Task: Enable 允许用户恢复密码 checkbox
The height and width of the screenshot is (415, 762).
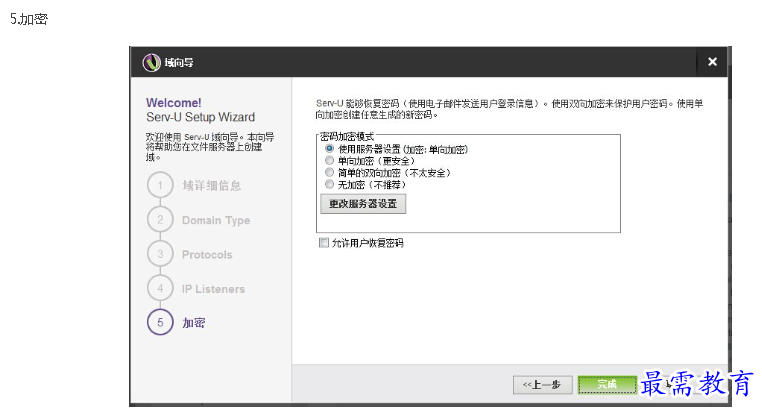Action: click(324, 242)
